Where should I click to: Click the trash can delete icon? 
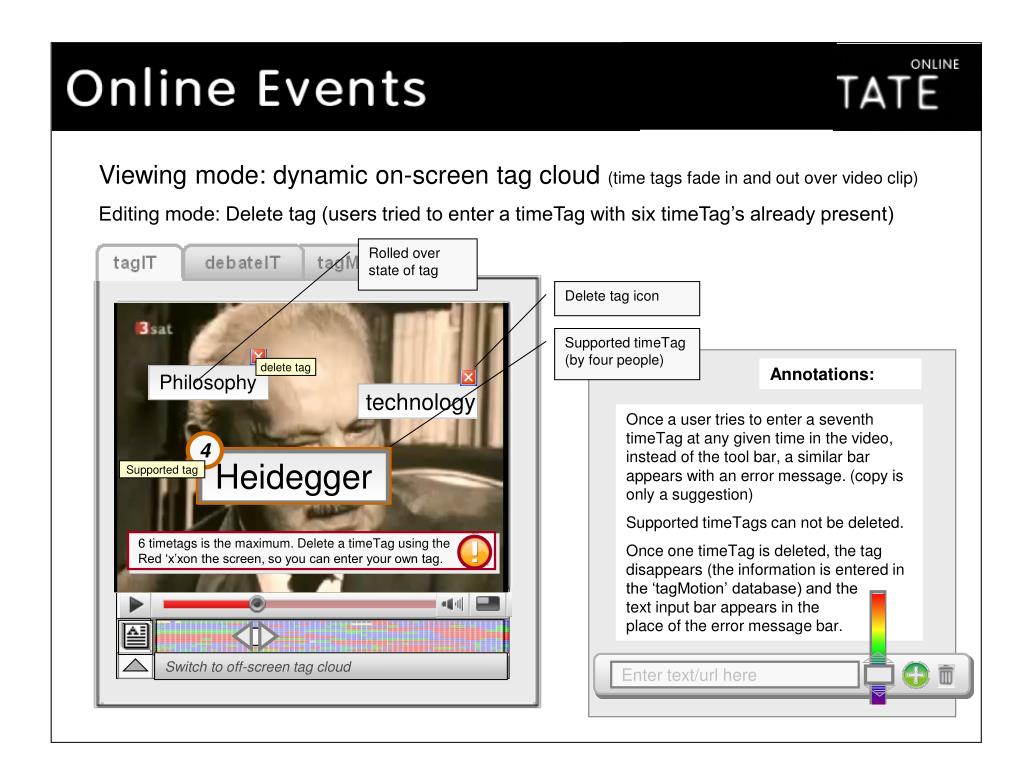pyautogui.click(x=946, y=675)
